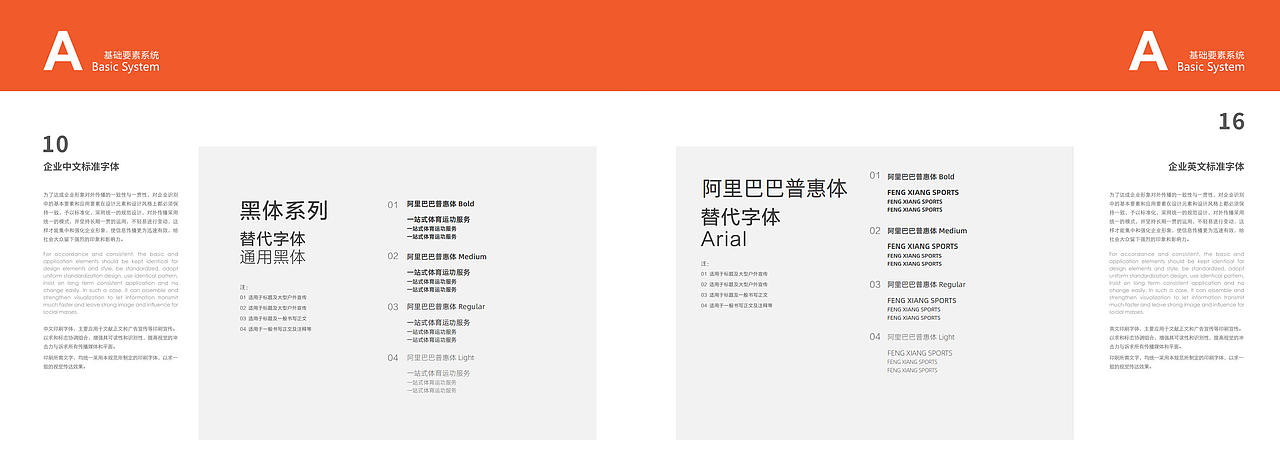Click the large title 阿里巴巴普惠体
This screenshot has width=1280, height=472.
point(775,188)
